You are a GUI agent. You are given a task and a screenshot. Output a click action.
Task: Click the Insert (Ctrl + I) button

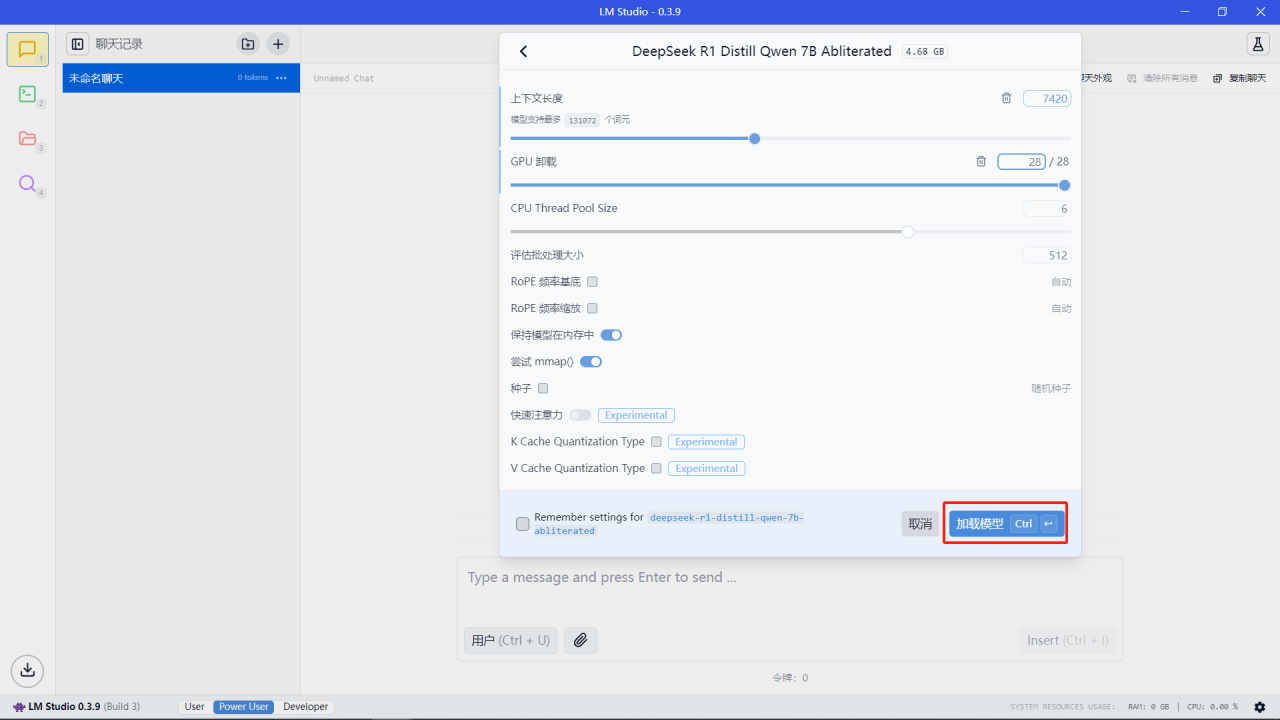click(x=1068, y=640)
